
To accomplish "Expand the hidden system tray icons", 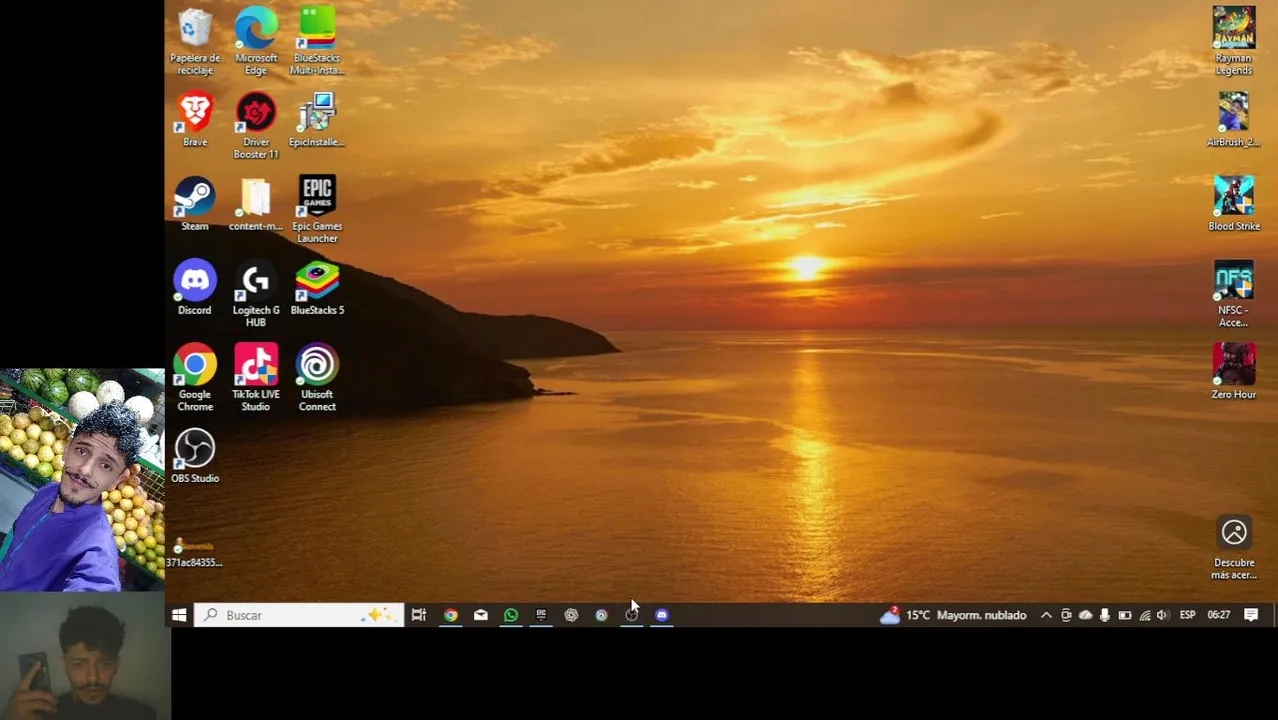I will point(1046,615).
